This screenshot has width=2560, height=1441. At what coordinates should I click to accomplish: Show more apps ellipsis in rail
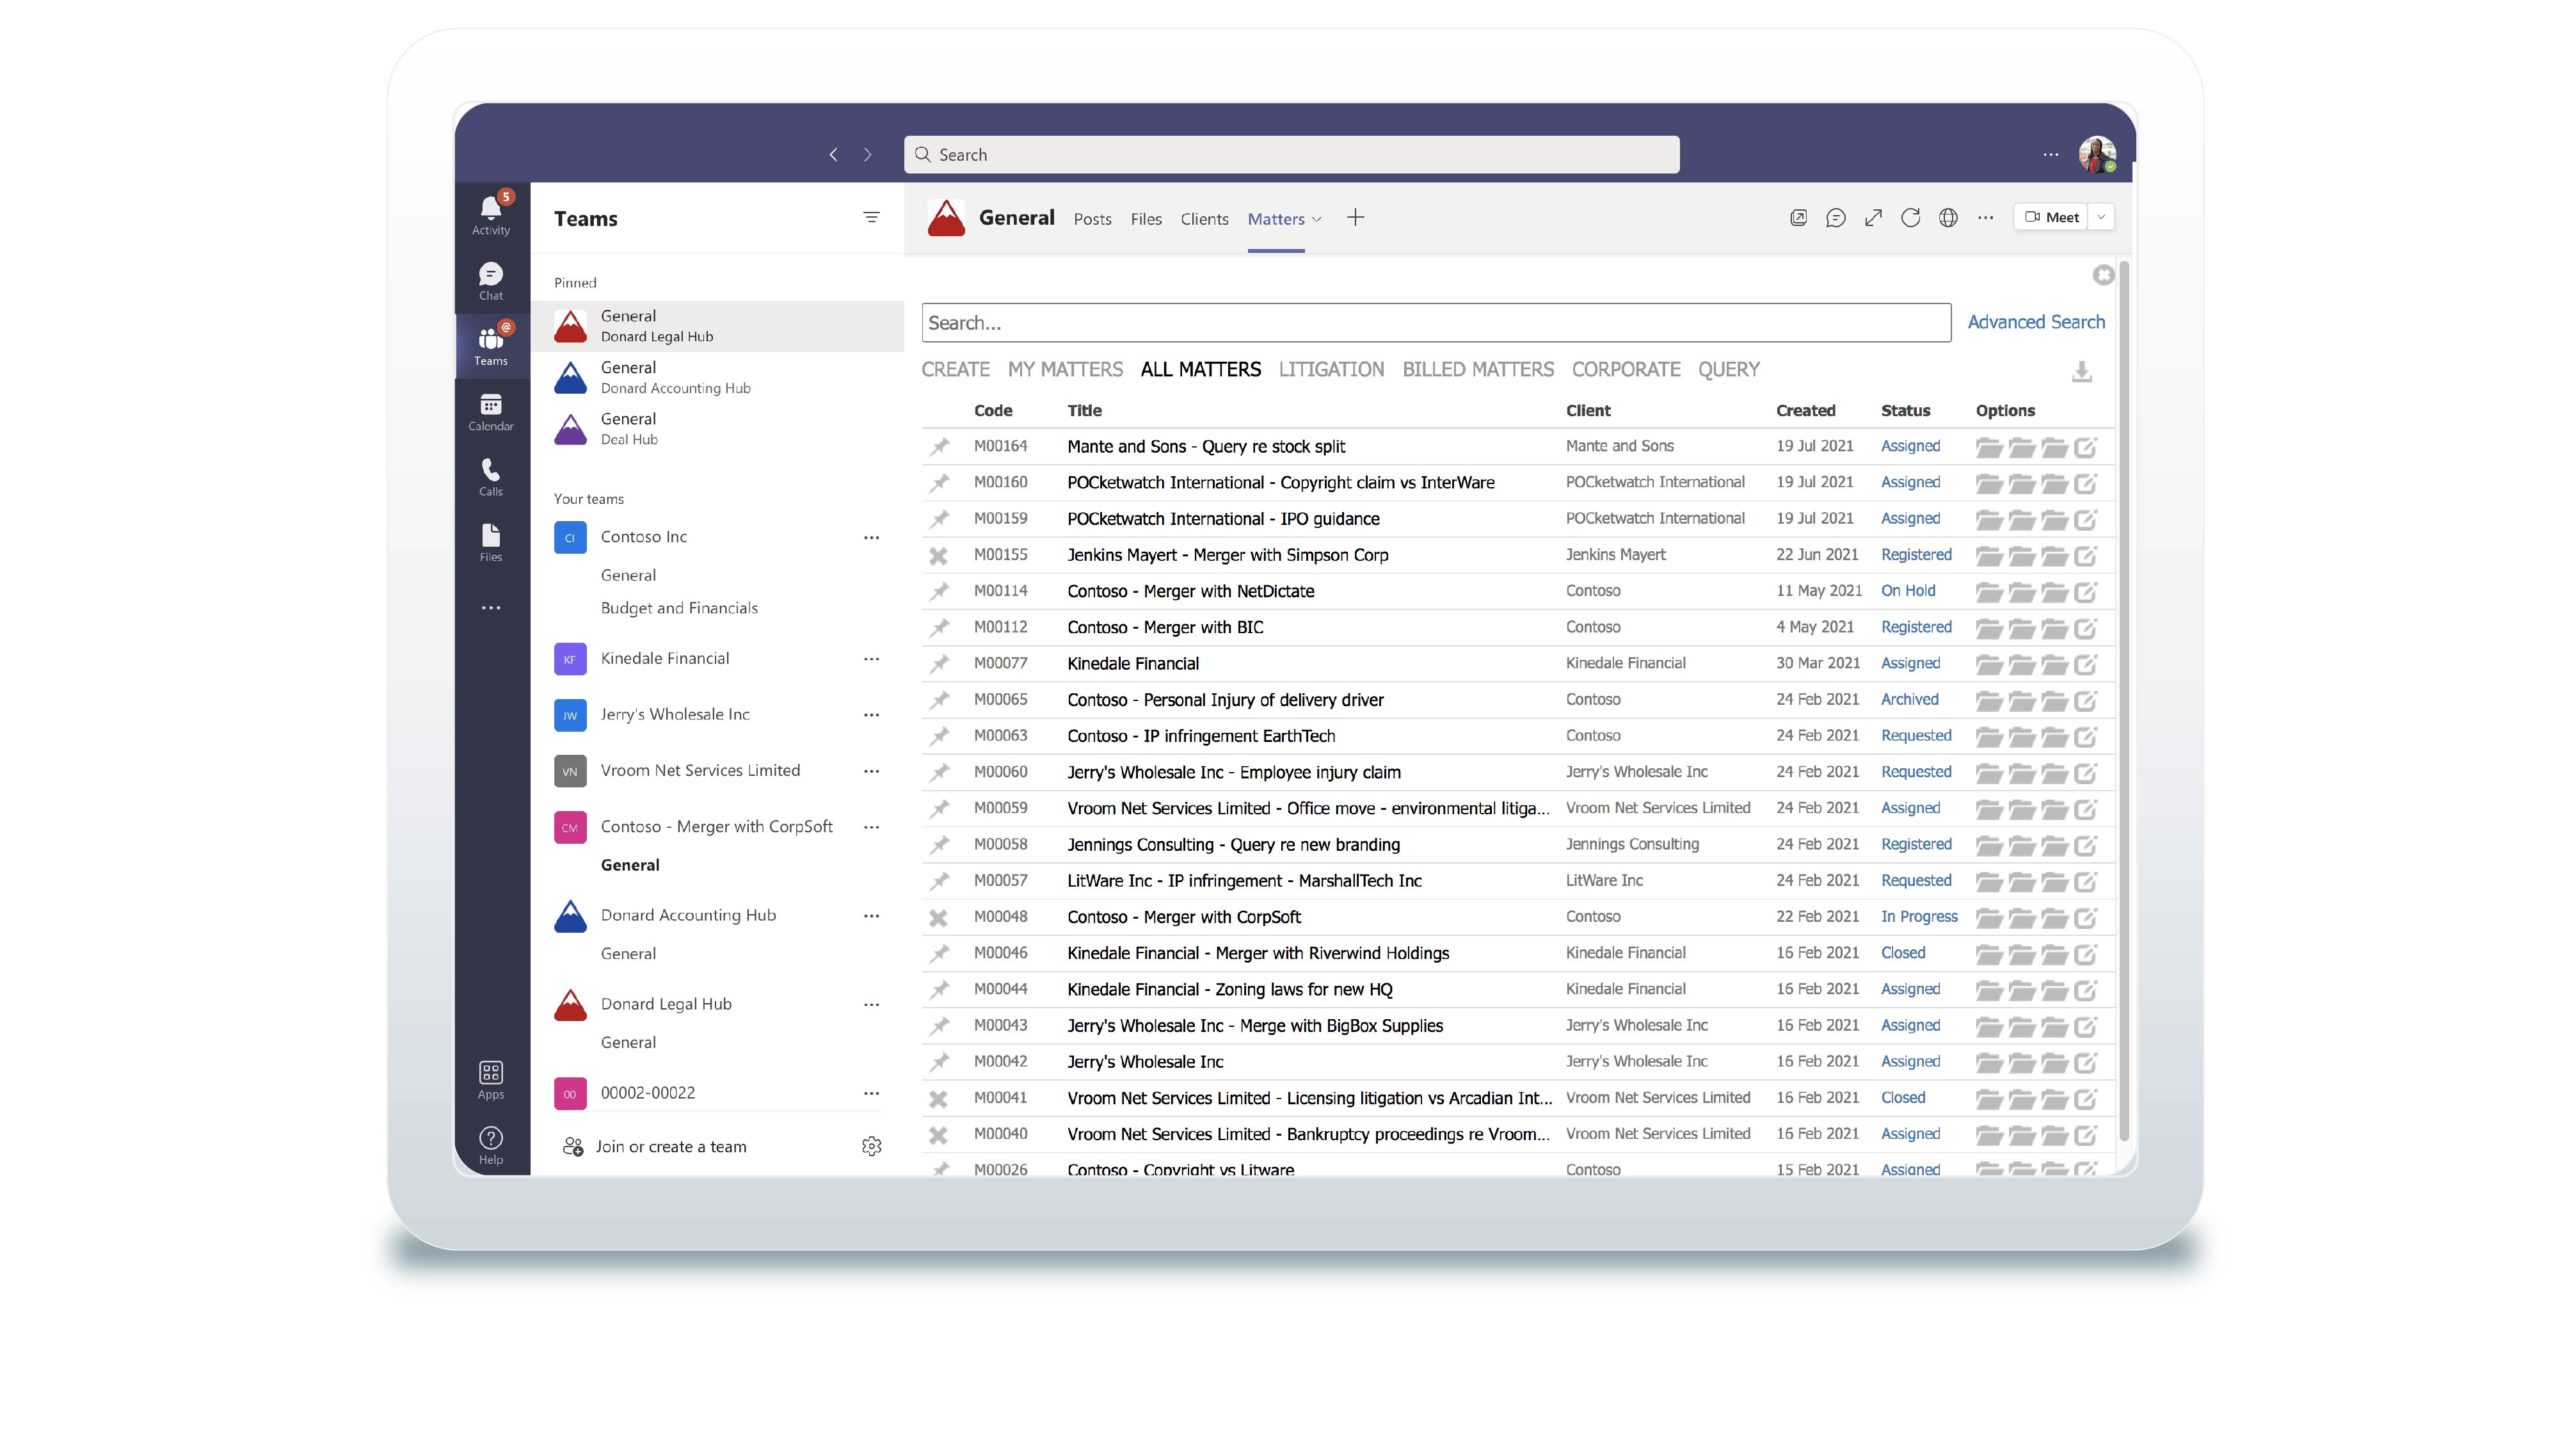(490, 608)
